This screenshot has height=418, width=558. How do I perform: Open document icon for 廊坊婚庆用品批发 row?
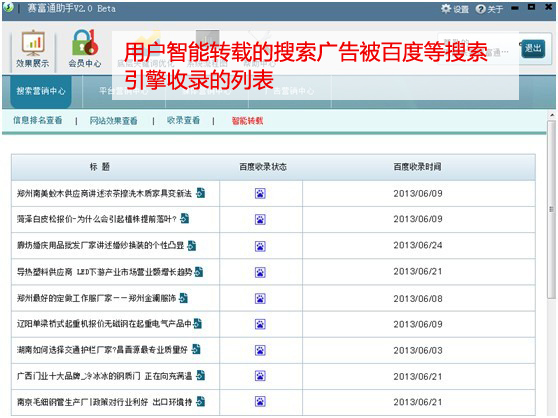(191, 245)
